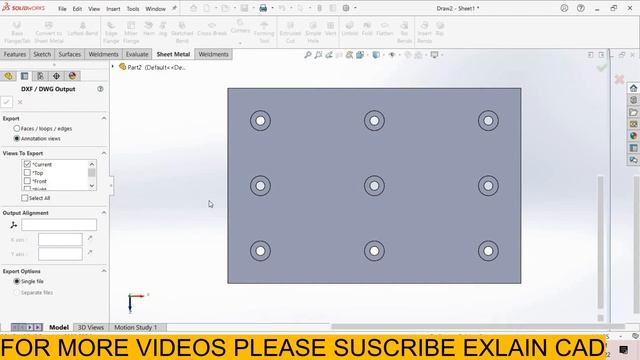This screenshot has height=360, width=640.
Task: Open FeatureManager design tree tab icon
Action: [9, 76]
